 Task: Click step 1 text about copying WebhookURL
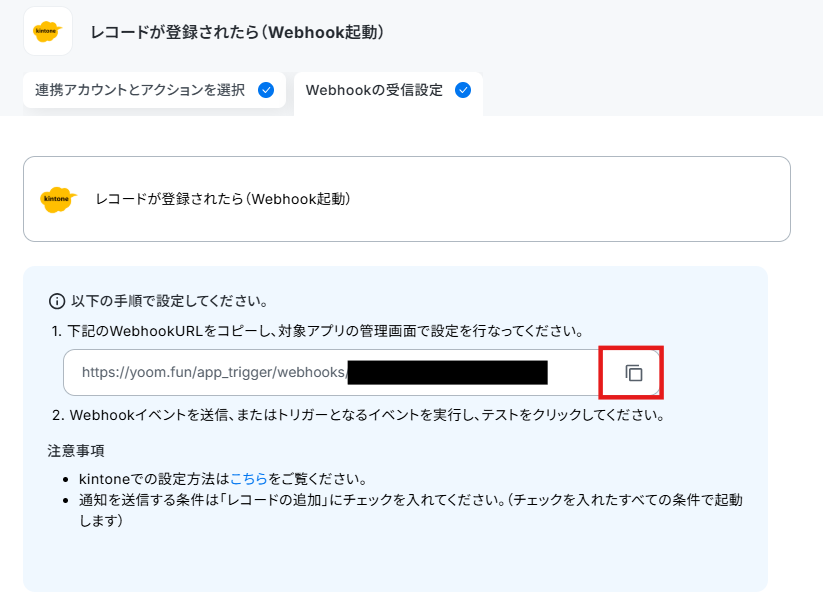pyautogui.click(x=318, y=331)
